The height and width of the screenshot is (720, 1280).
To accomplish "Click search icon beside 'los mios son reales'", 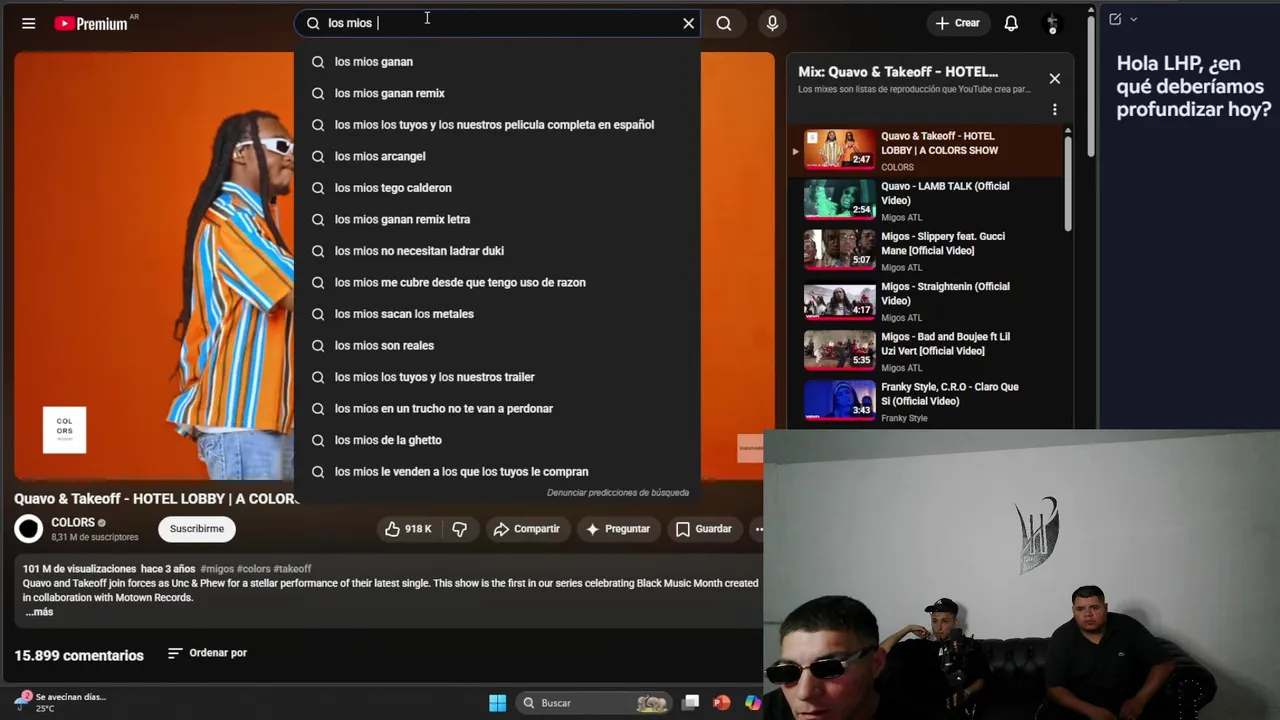I will click(x=318, y=345).
